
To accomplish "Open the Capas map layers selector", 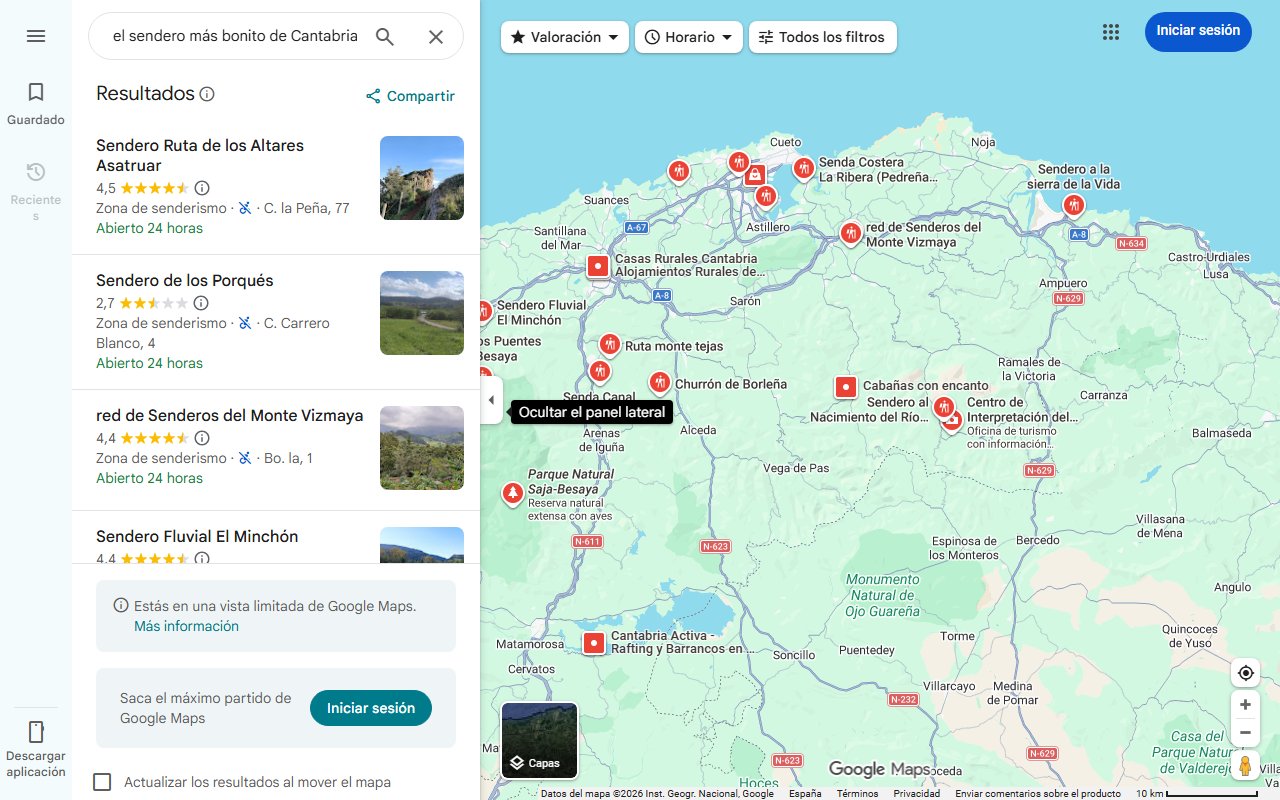I will [x=538, y=741].
